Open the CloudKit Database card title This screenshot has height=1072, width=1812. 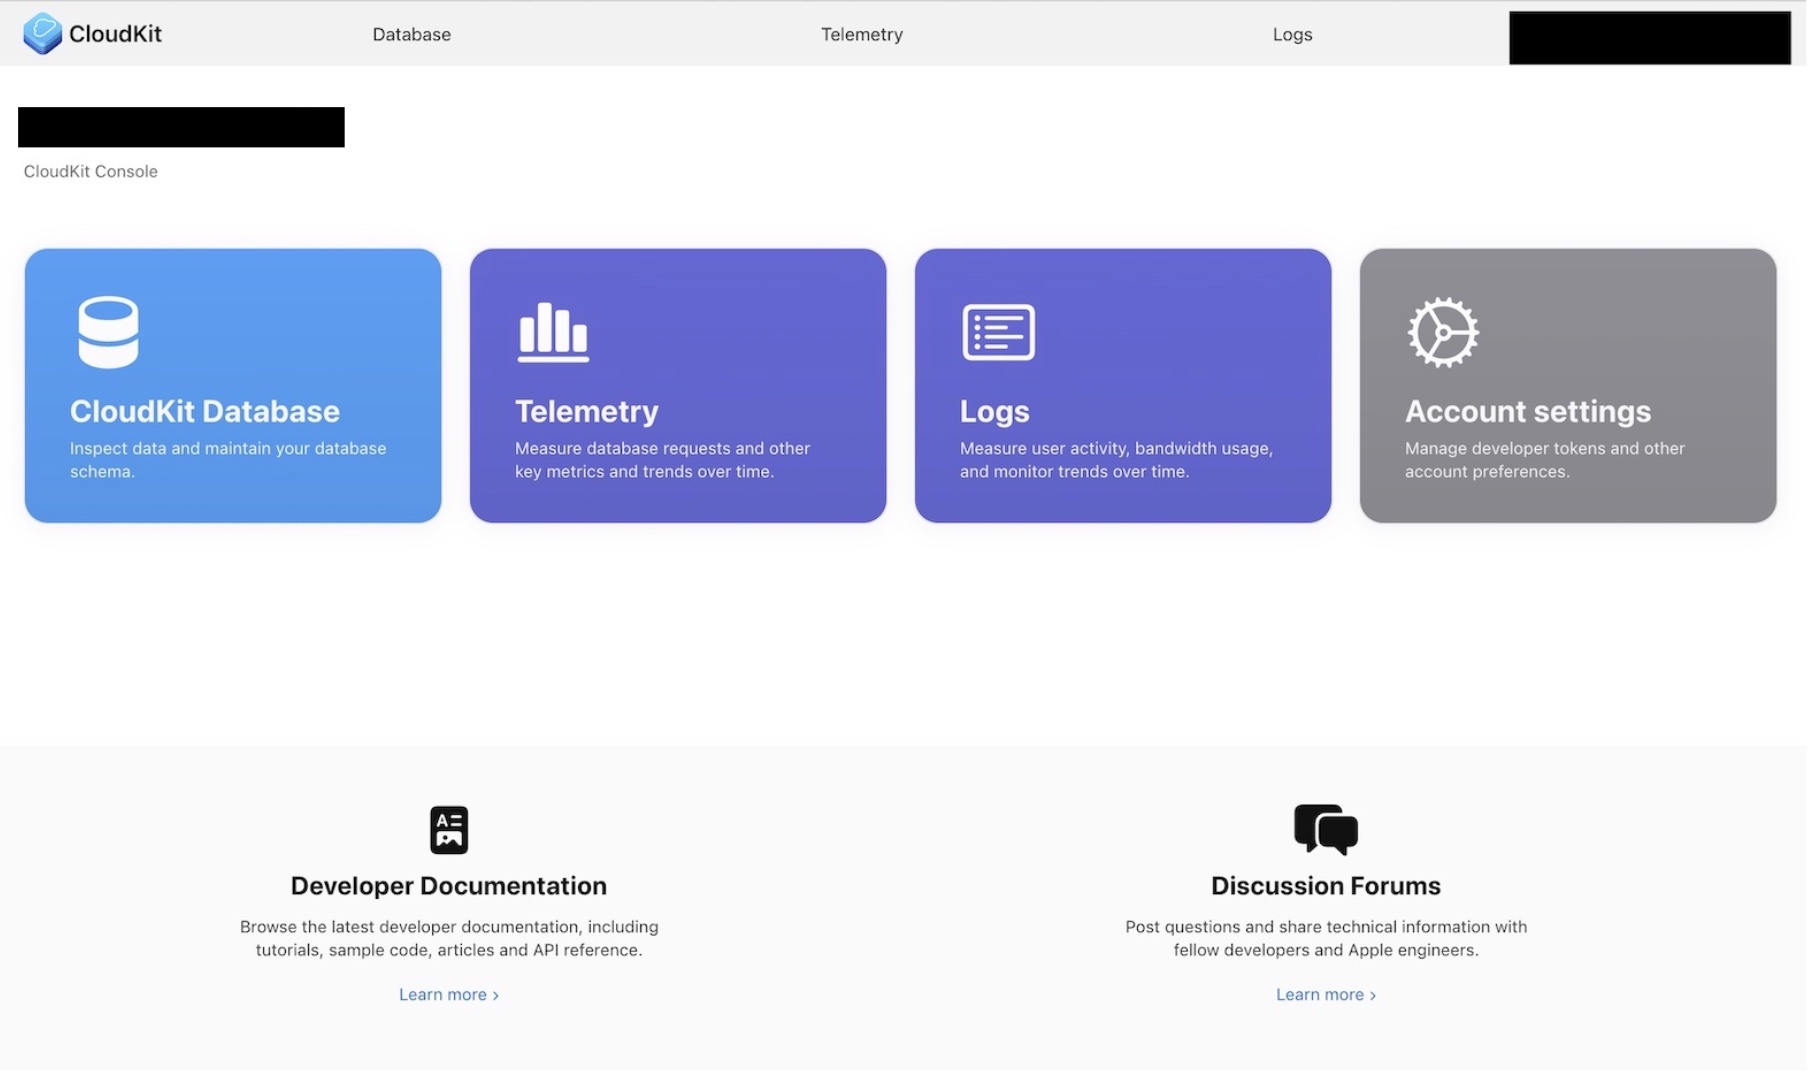205,411
